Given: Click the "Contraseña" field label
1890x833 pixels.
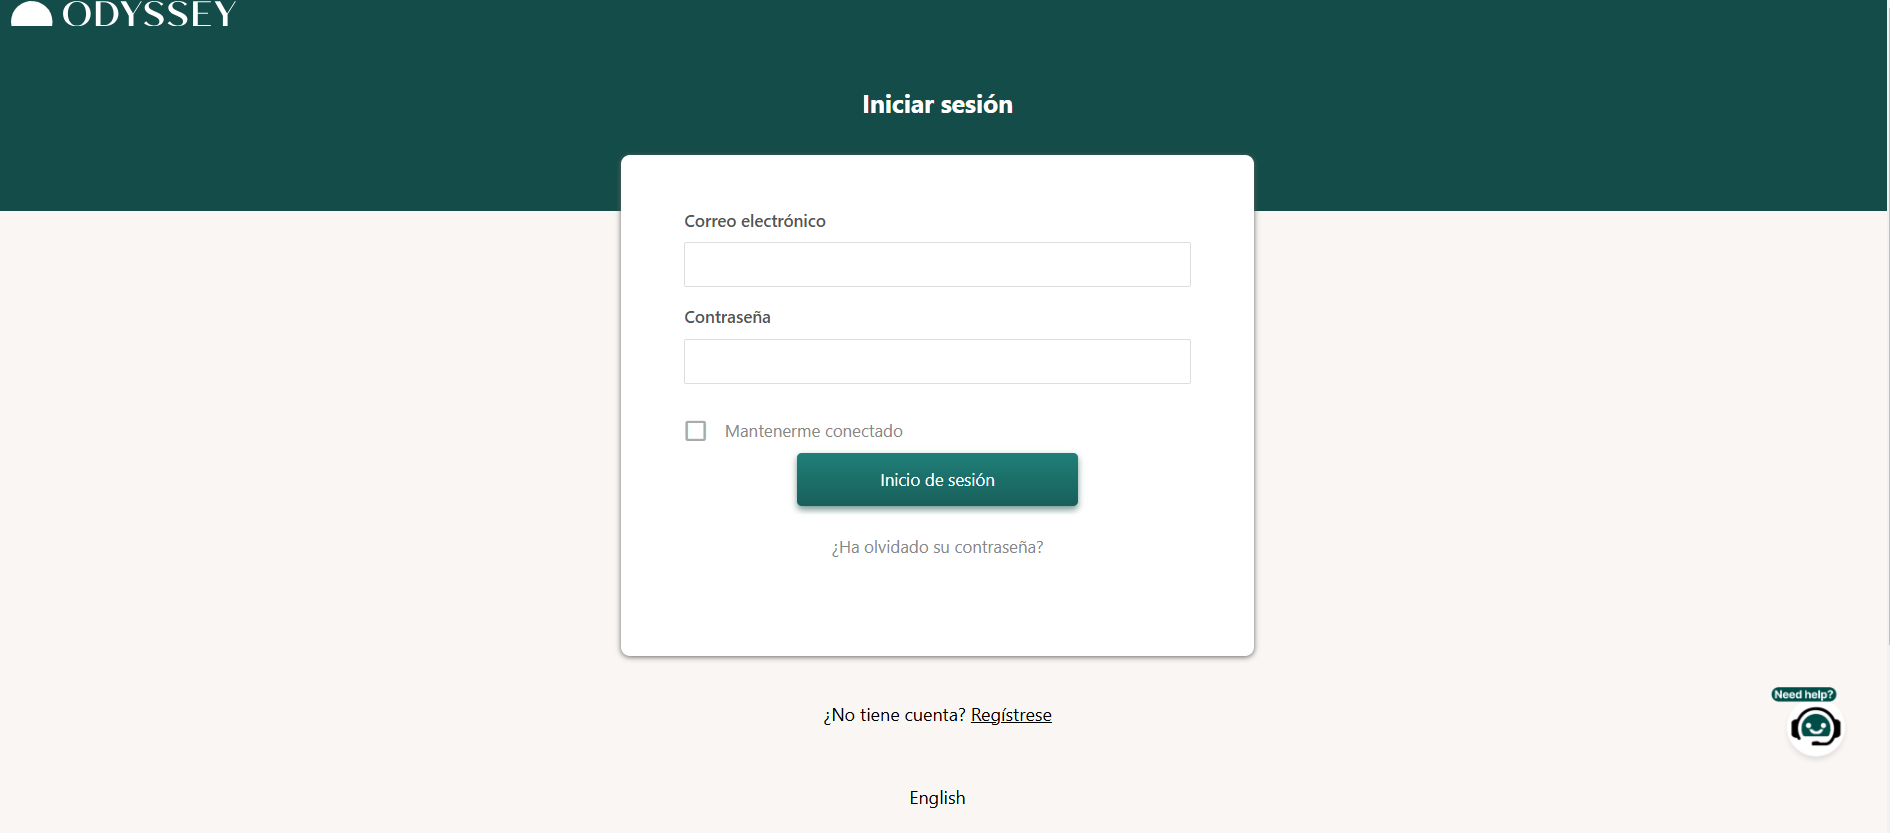Looking at the screenshot, I should pyautogui.click(x=727, y=317).
